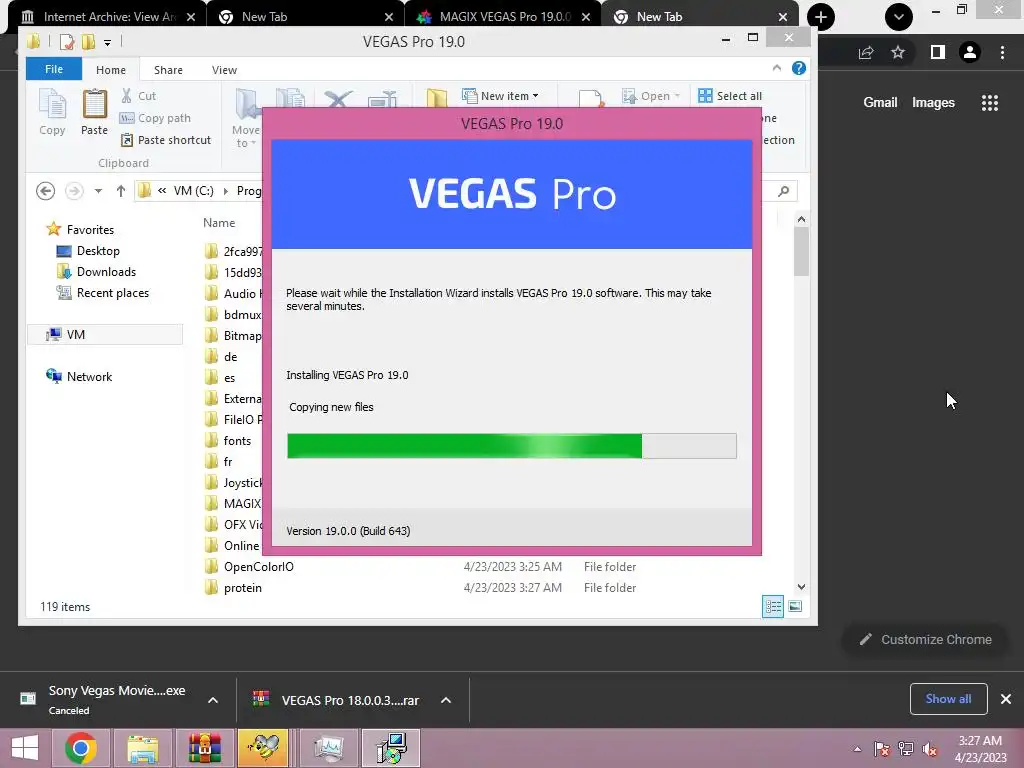Click the Name column header
Viewport: 1024px width, 768px height.
tap(219, 223)
